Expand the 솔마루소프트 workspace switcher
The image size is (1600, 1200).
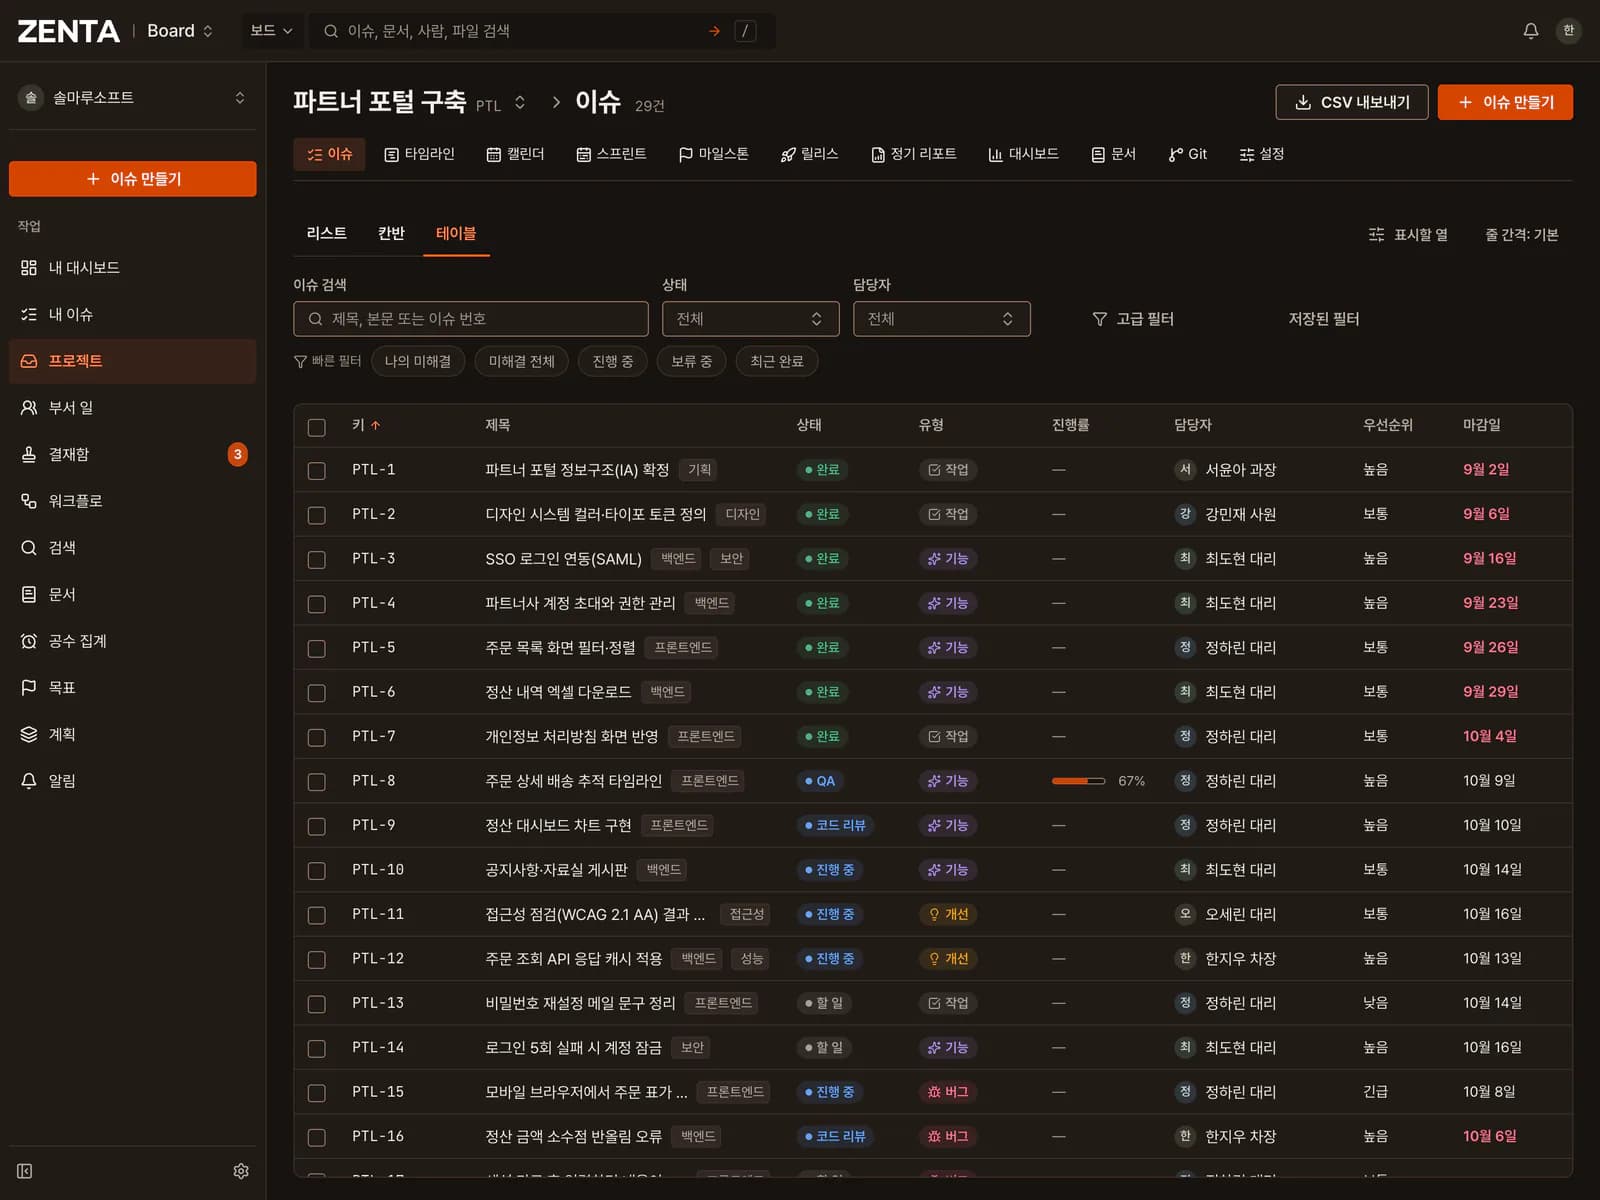click(132, 98)
